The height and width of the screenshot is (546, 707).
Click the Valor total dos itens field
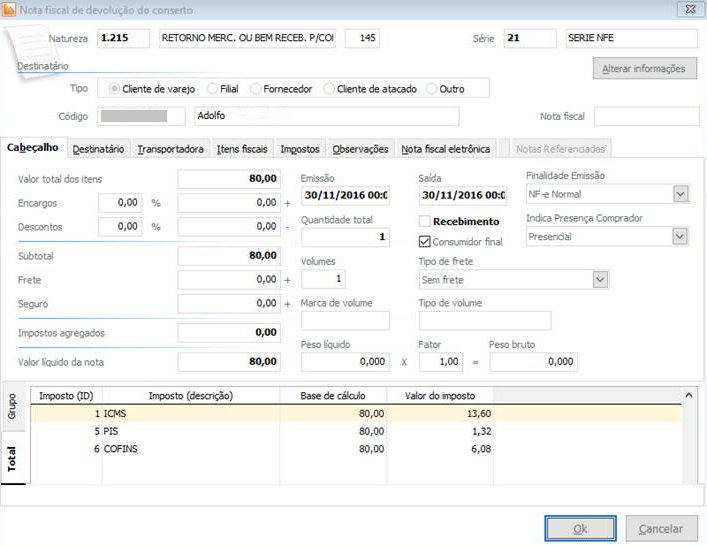point(229,179)
